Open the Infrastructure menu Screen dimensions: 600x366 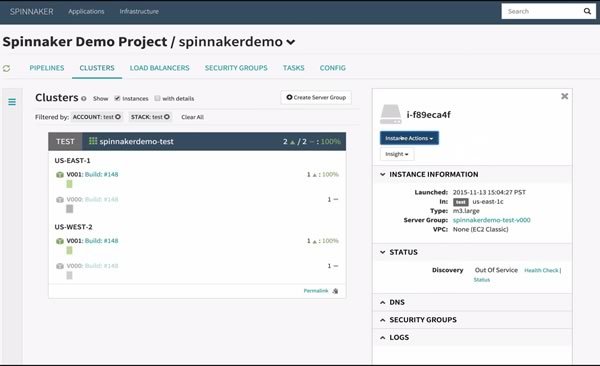pyautogui.click(x=139, y=11)
